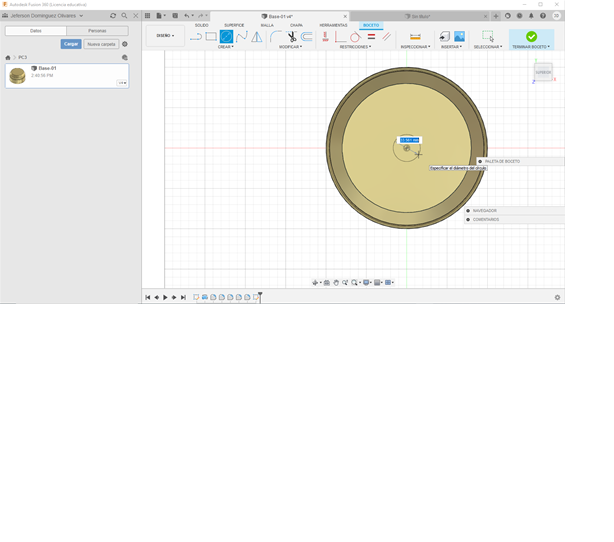Select the Spline sketch tool

[x=242, y=37]
